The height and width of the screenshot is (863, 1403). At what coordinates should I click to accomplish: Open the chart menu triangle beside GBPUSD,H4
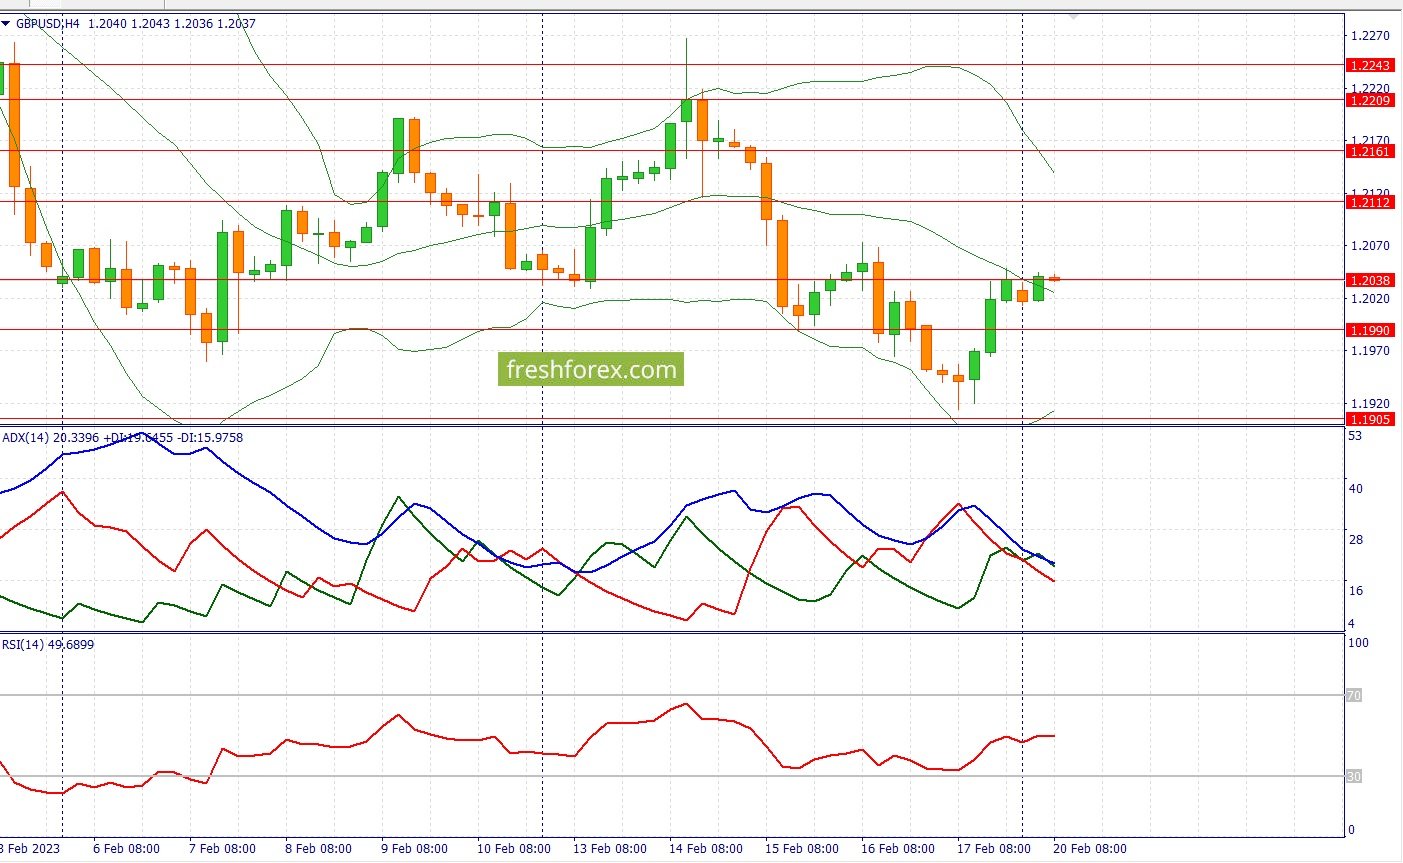[x=6, y=23]
